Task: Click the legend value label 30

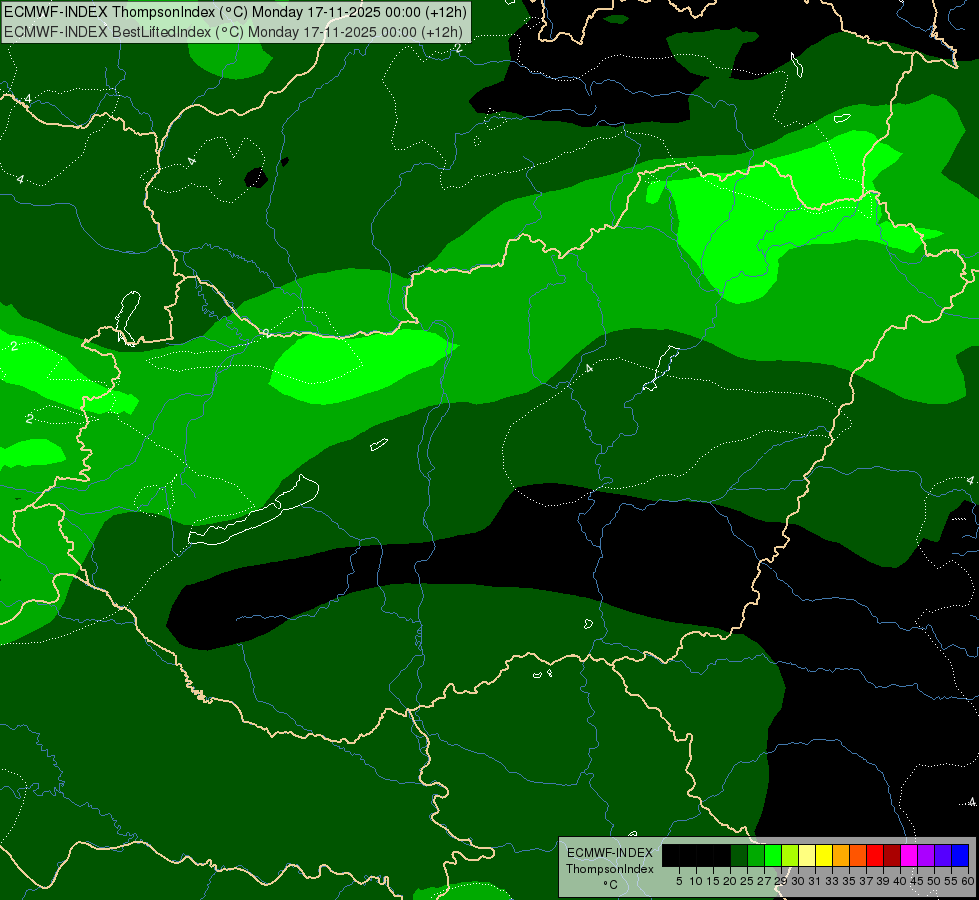Action: pyautogui.click(x=798, y=881)
